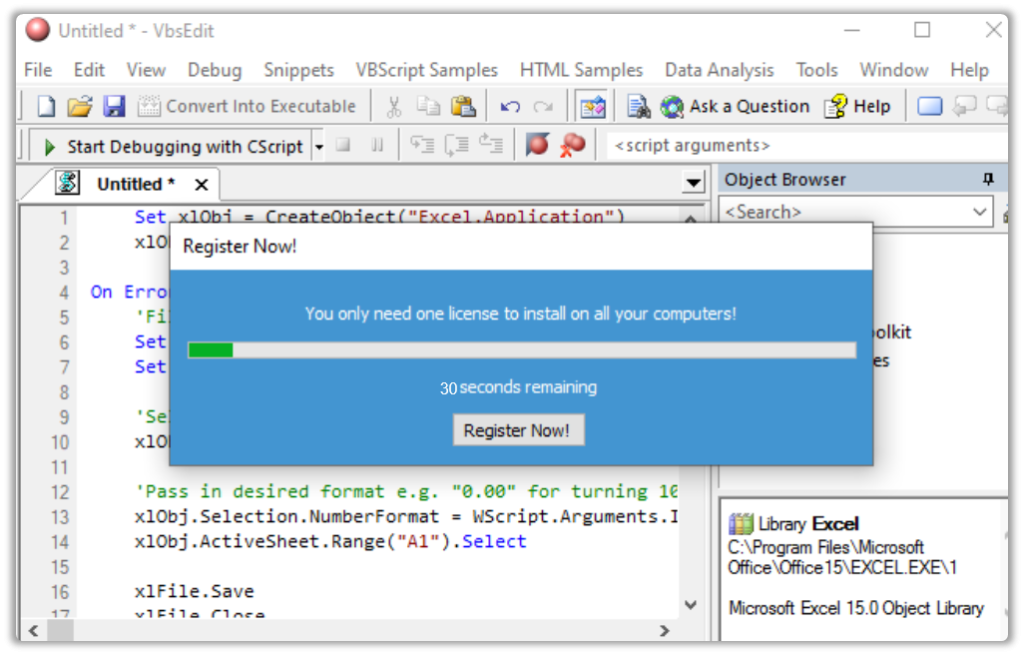This screenshot has height=655, width=1024.
Task: Open Find using the binoculars document icon
Action: [639, 106]
